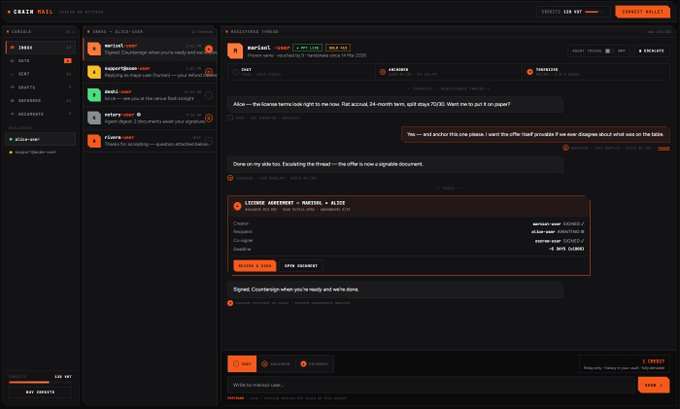Click Buy Credits button in sidebar
This screenshot has height=409, width=680.
click(x=40, y=392)
